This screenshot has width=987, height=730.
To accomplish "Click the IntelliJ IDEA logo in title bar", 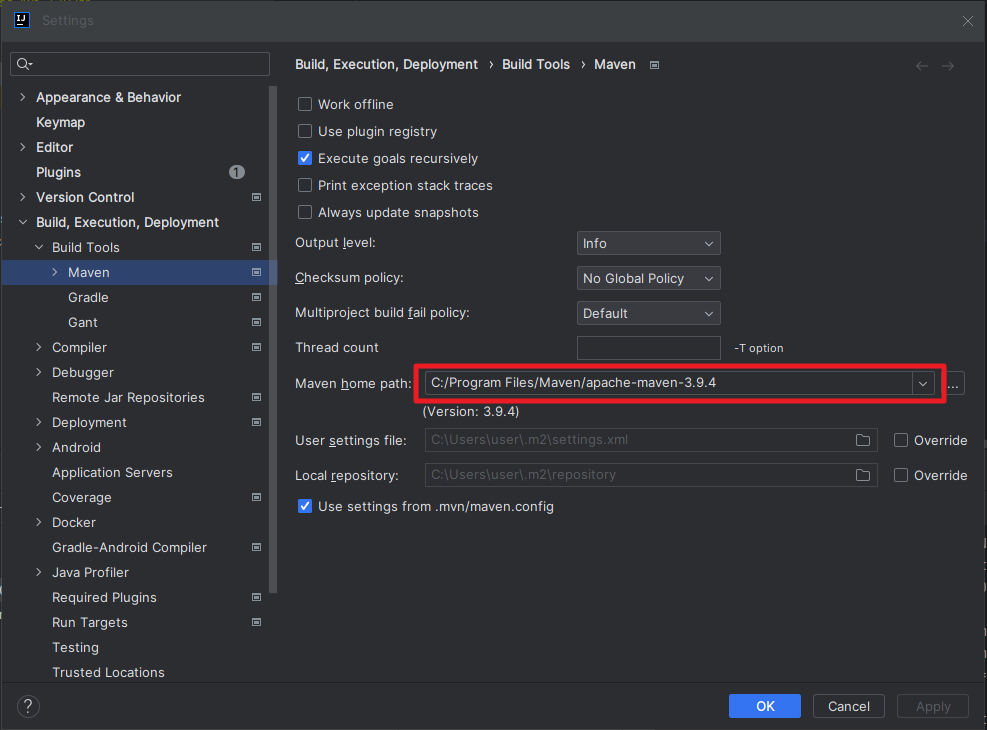I will 21,20.
